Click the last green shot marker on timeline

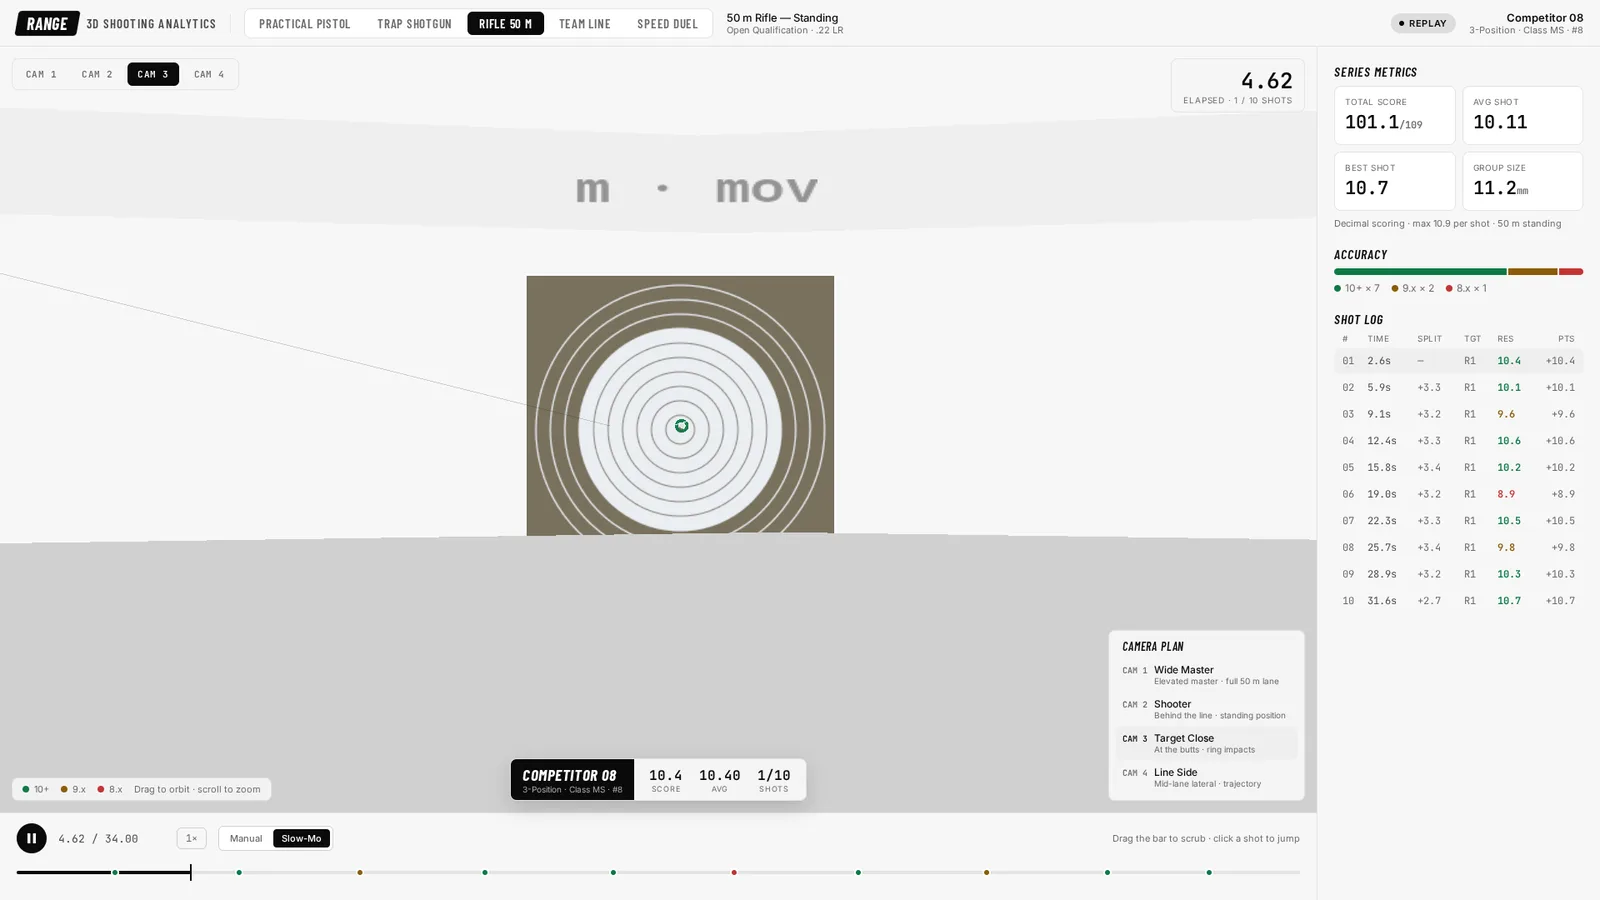1209,872
